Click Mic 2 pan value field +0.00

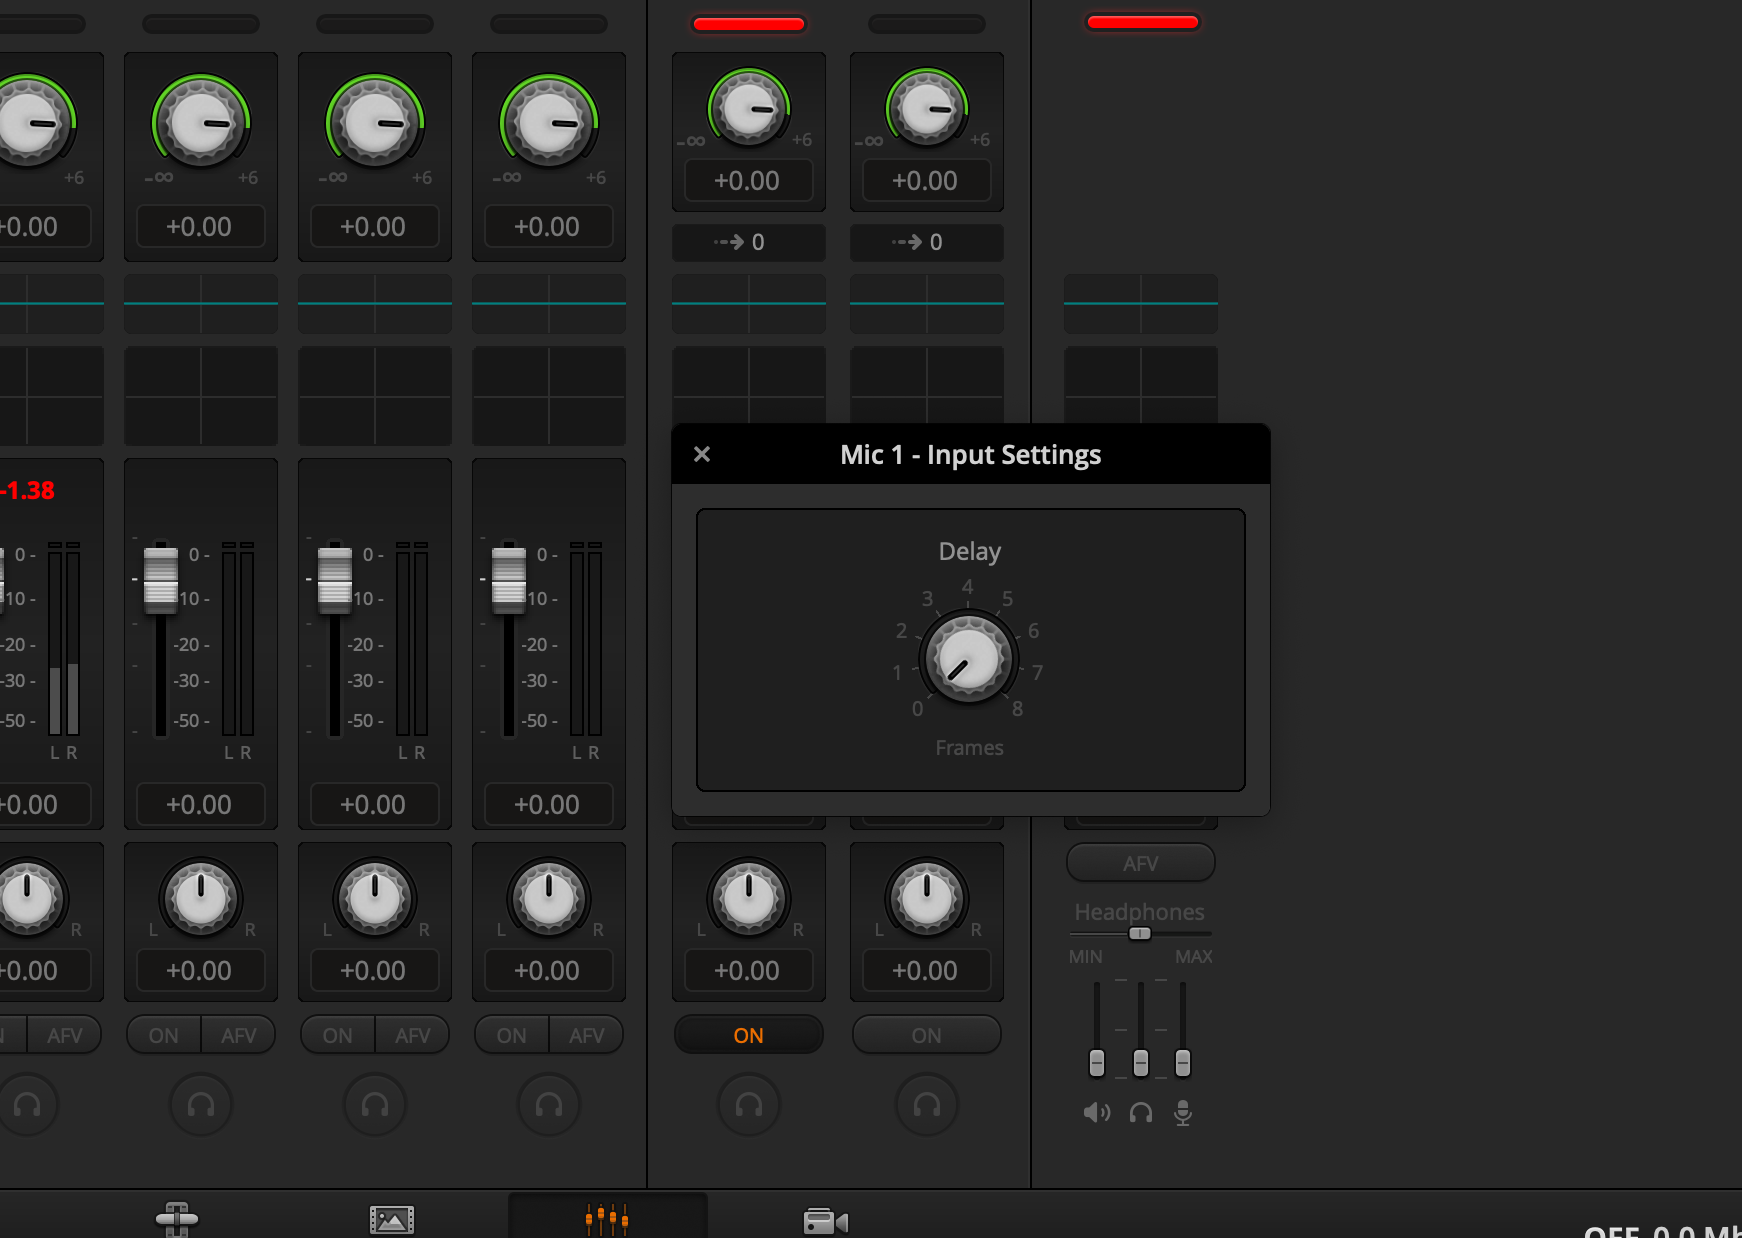tap(926, 971)
